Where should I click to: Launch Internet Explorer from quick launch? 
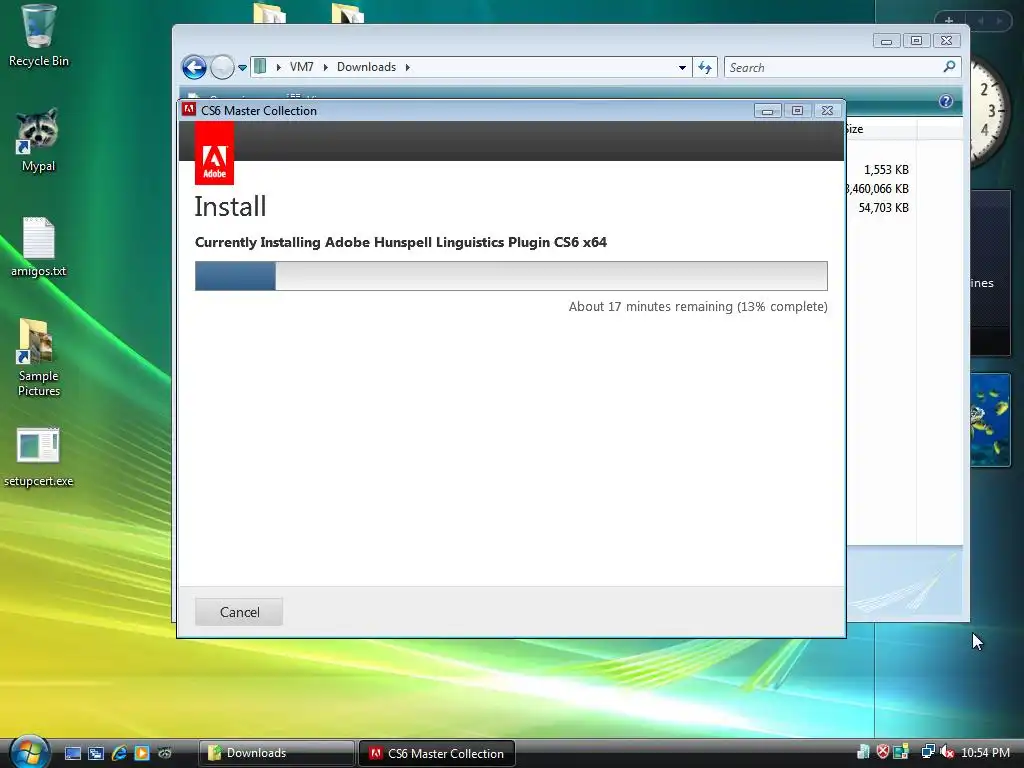(119, 753)
